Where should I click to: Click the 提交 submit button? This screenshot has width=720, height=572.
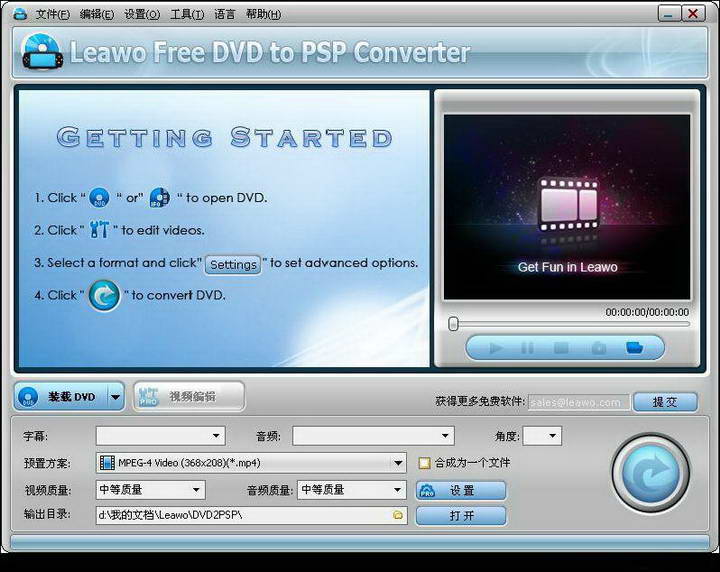(665, 402)
